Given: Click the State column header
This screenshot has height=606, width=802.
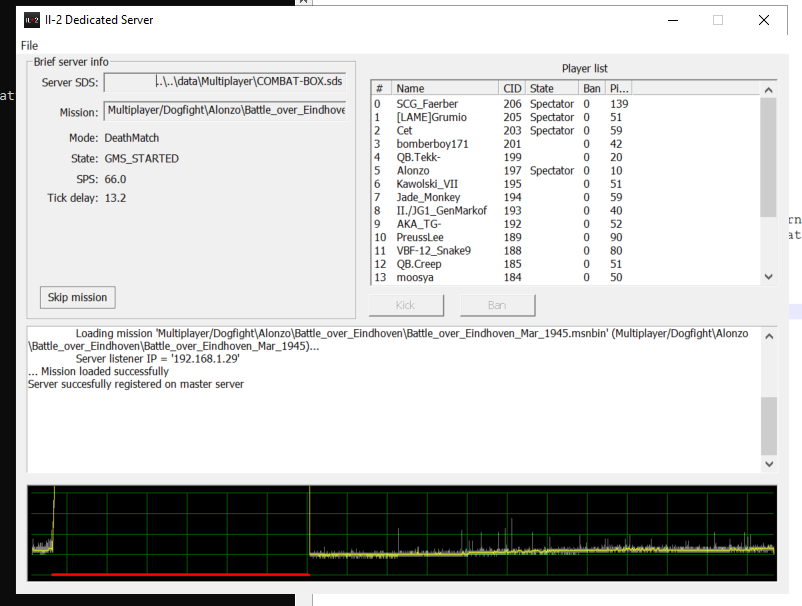Looking at the screenshot, I should (x=552, y=89).
